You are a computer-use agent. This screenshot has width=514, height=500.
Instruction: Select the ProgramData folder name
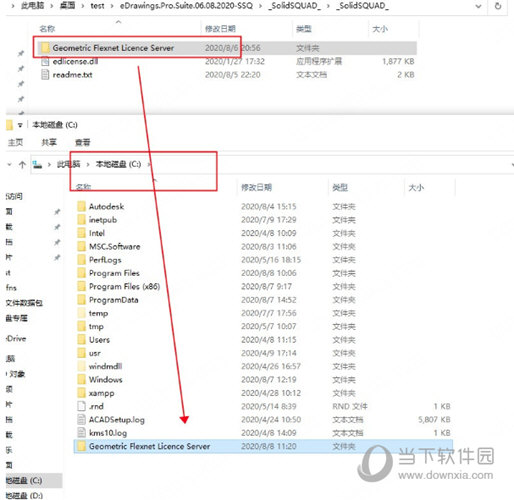click(x=113, y=300)
